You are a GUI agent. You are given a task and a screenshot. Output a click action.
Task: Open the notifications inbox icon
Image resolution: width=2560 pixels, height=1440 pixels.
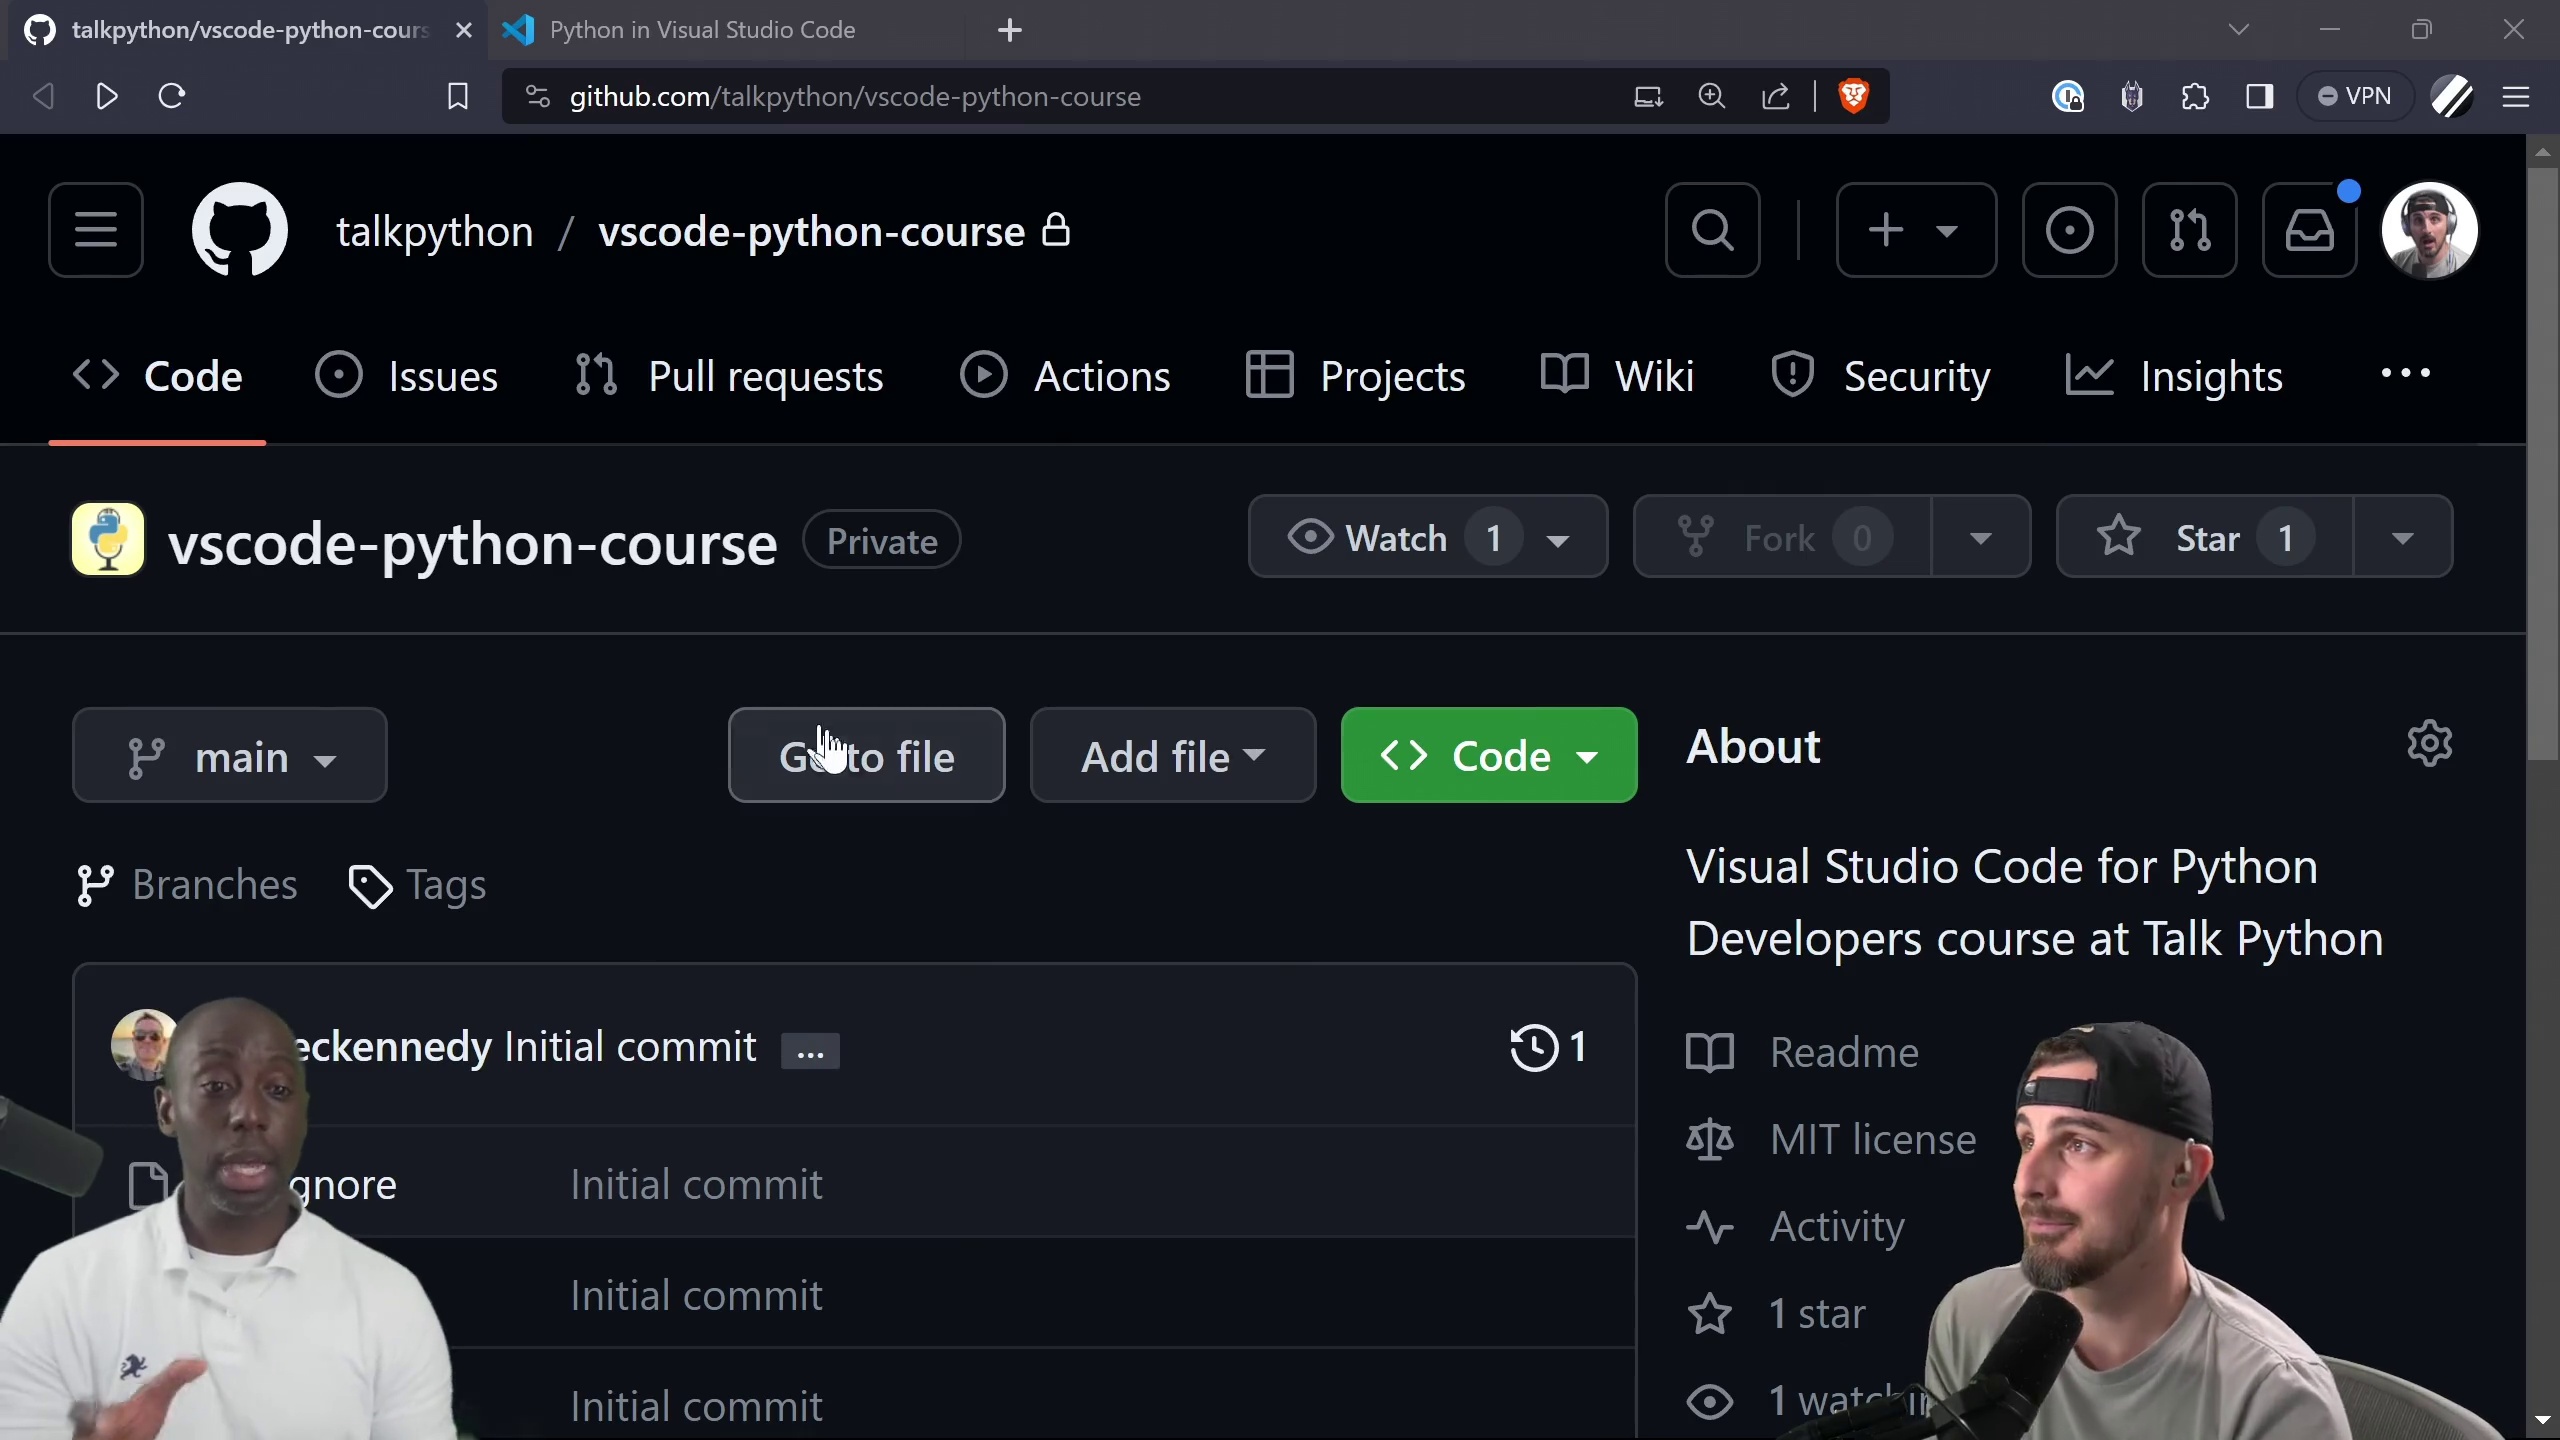2310,230
